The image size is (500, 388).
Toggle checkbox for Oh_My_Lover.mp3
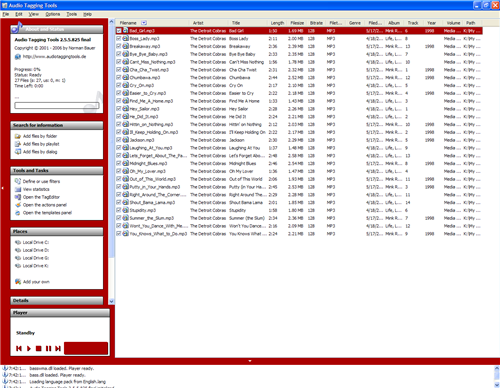coord(119,171)
